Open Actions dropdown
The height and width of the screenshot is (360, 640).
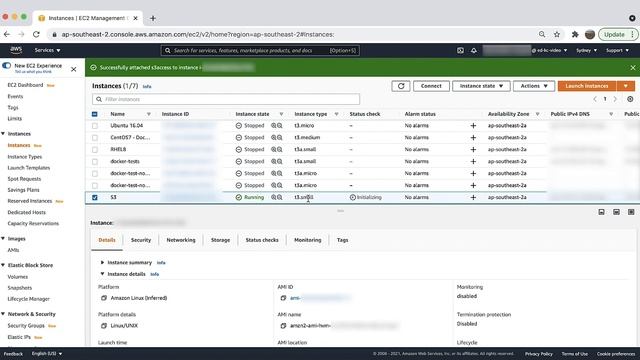pos(533,86)
